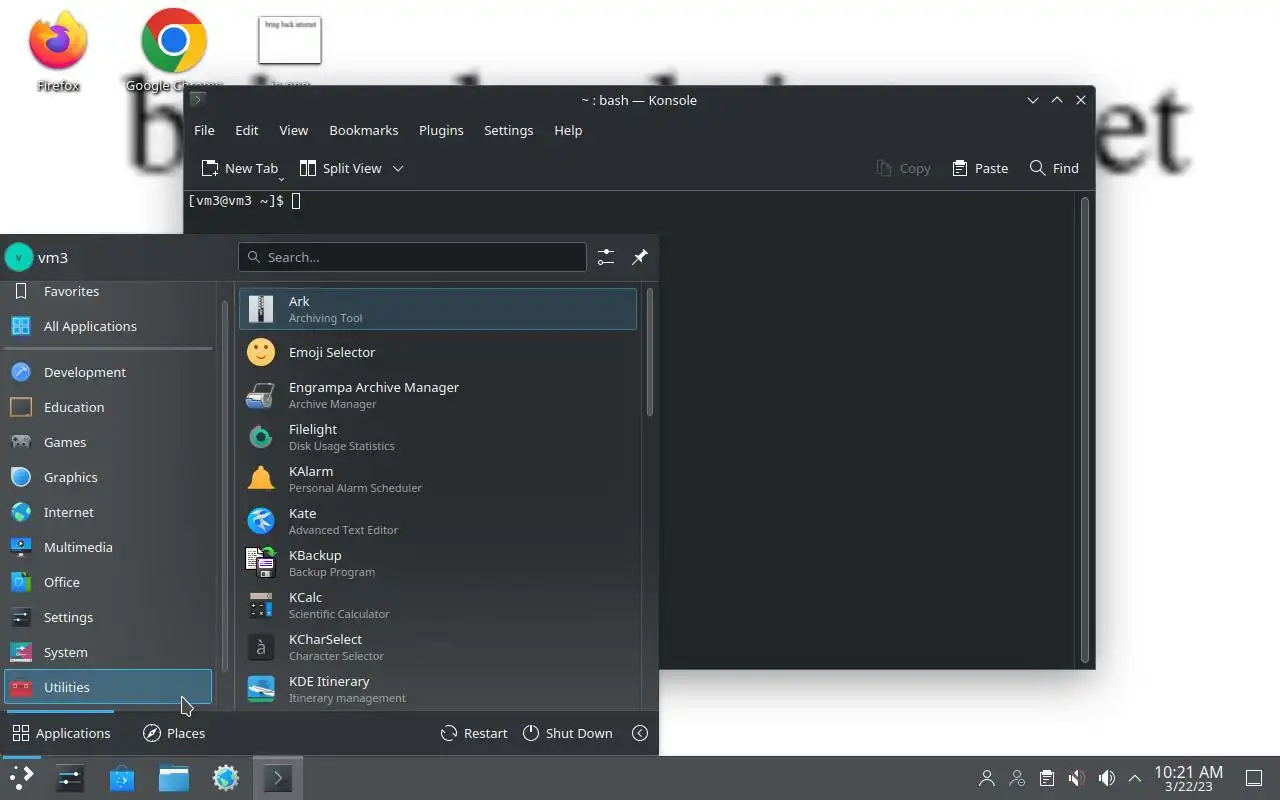The height and width of the screenshot is (800, 1280).
Task: Open System Settings from the taskbar
Action: coord(70,778)
